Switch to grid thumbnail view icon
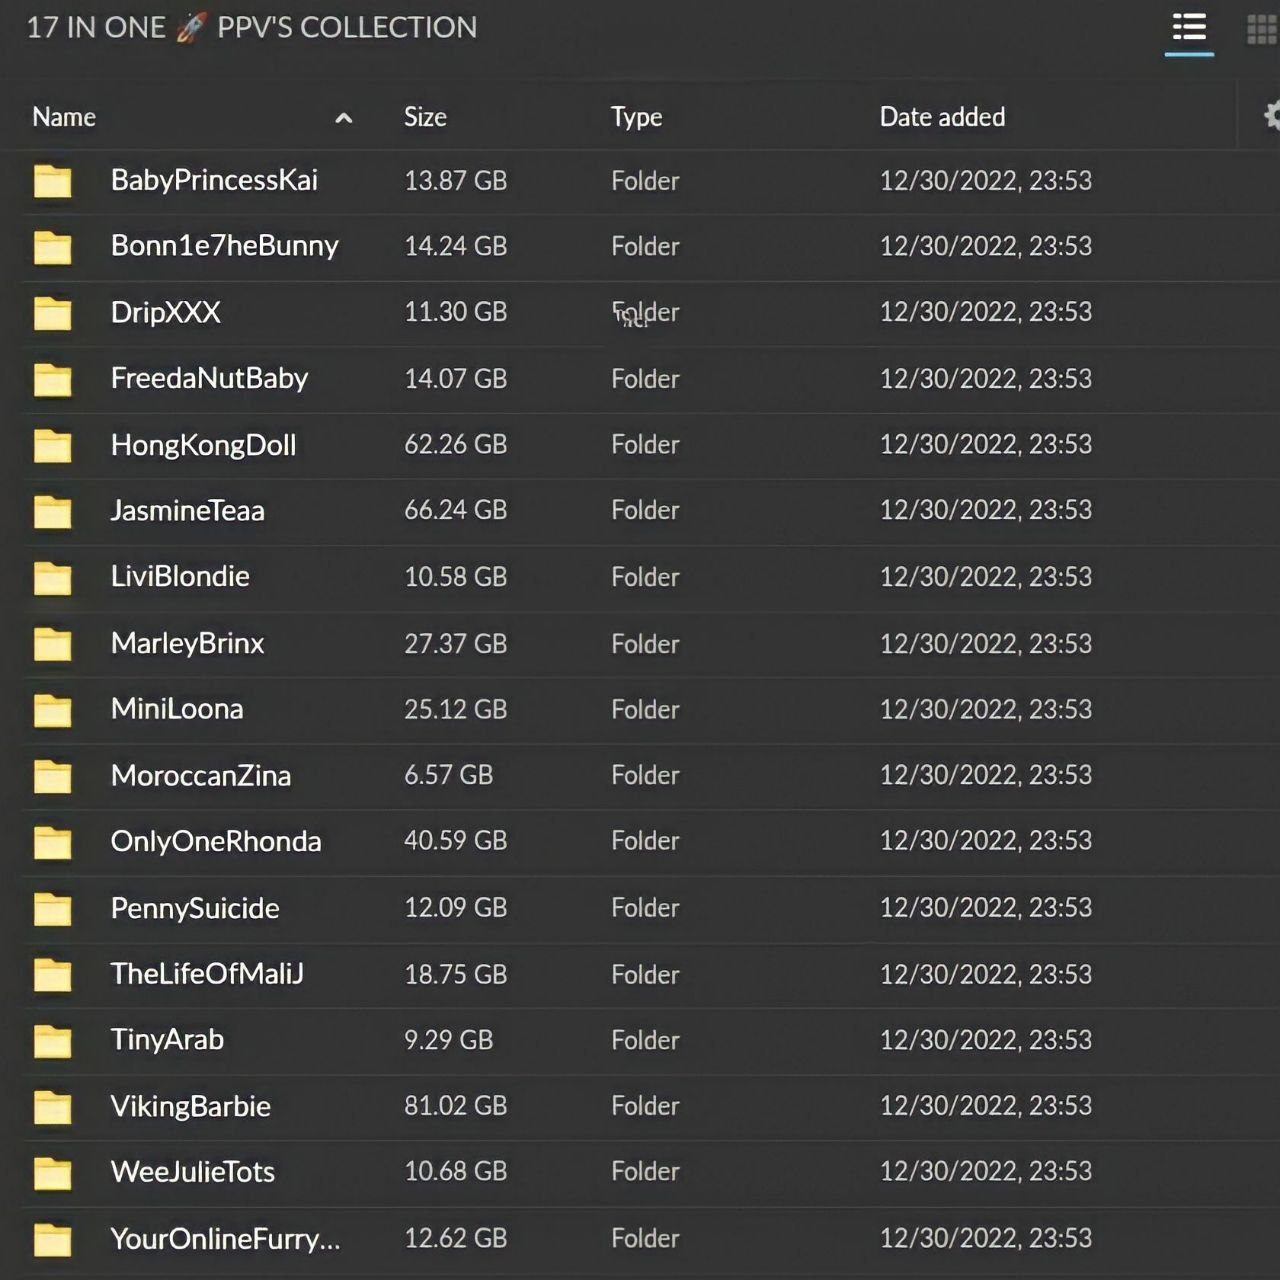 (x=1262, y=29)
